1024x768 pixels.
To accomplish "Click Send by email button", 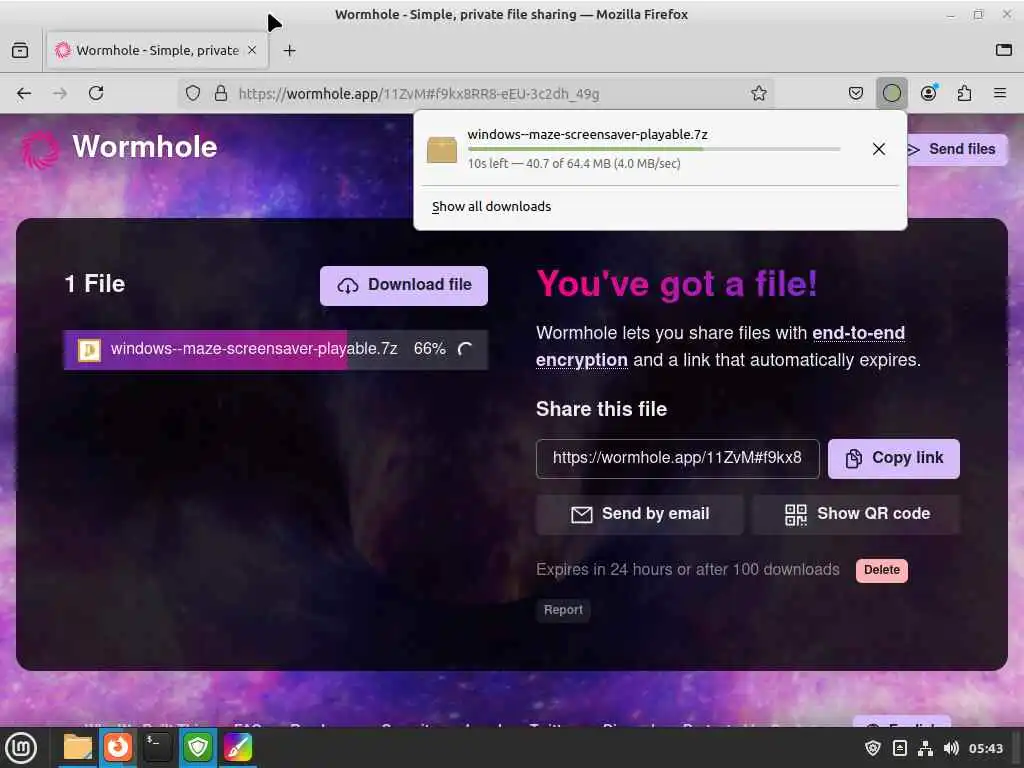I will [639, 514].
